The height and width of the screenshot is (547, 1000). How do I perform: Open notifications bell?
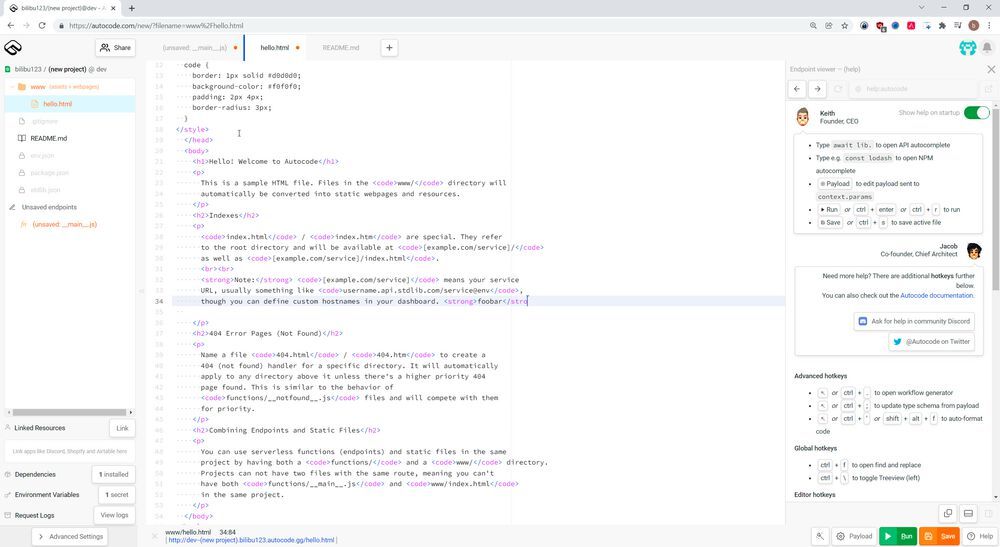point(987,48)
